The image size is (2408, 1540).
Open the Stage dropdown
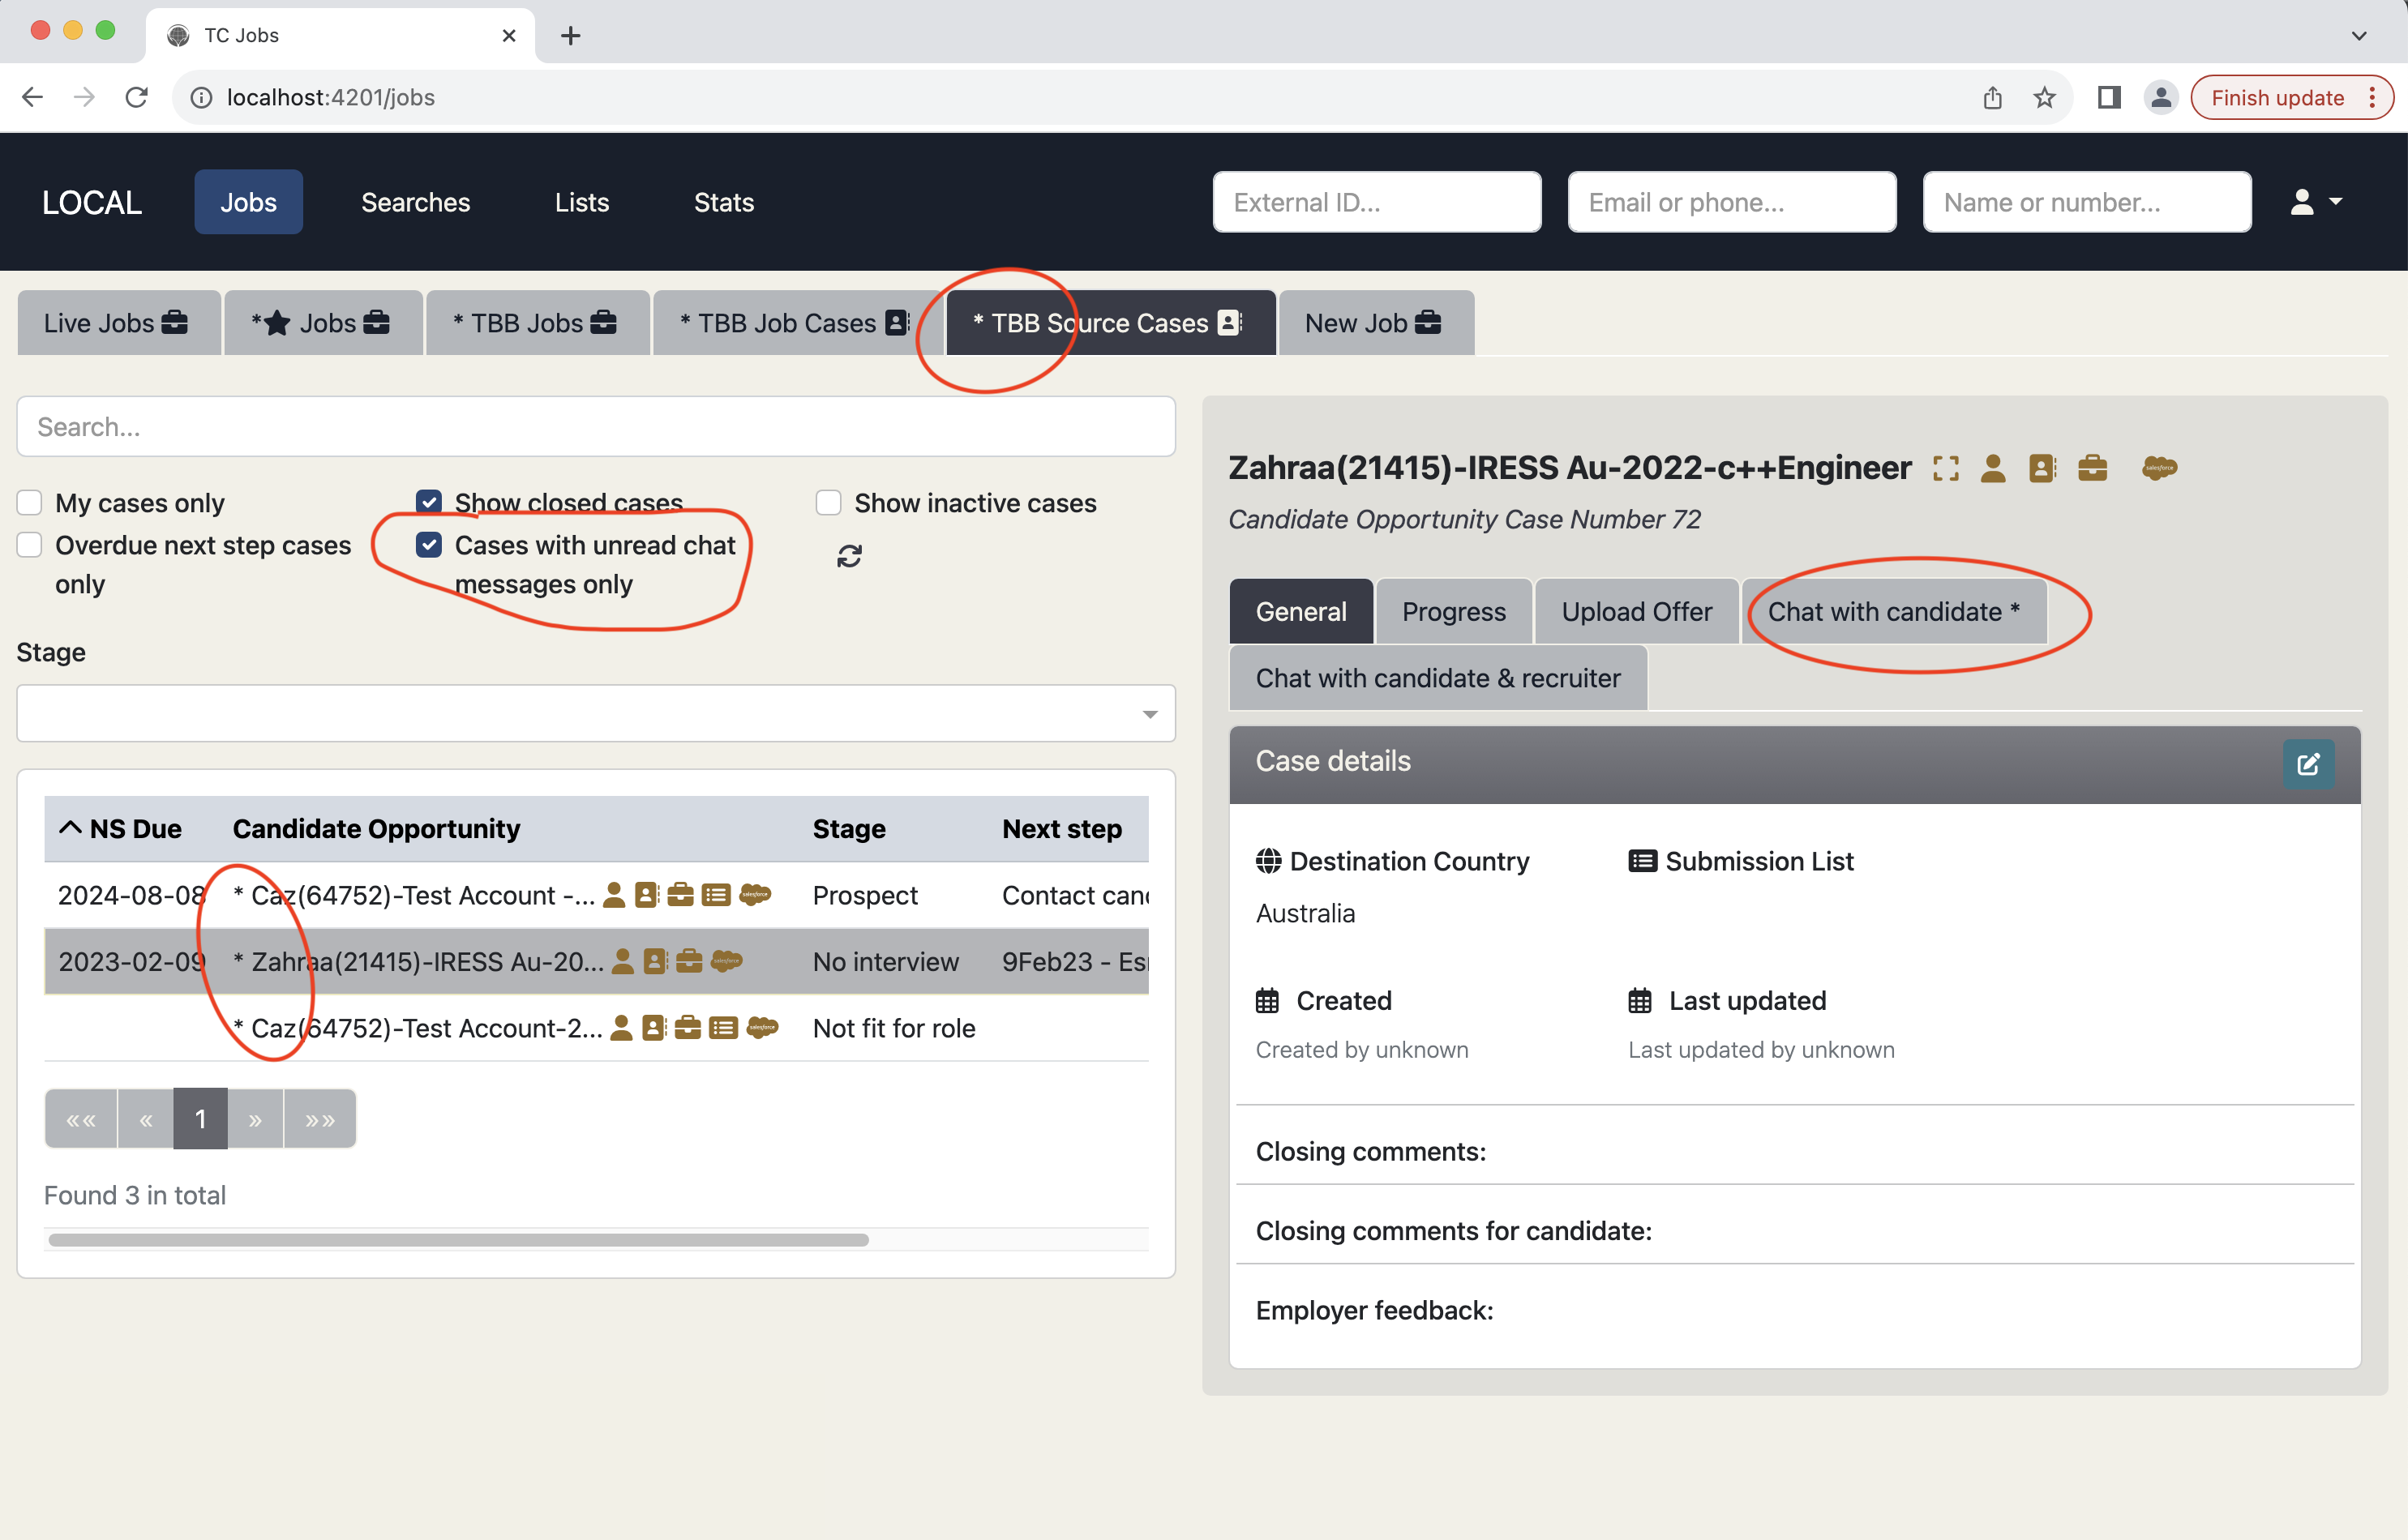[x=596, y=713]
